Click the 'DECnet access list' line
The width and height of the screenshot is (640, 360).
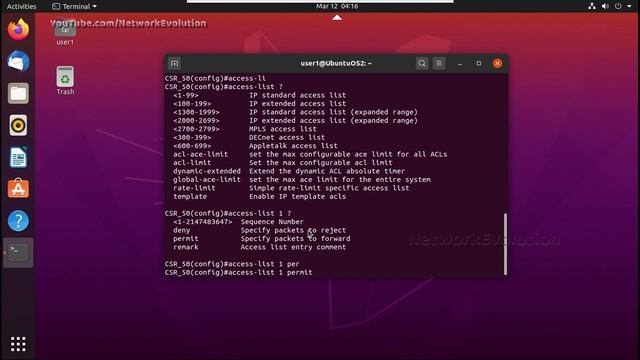click(249, 138)
